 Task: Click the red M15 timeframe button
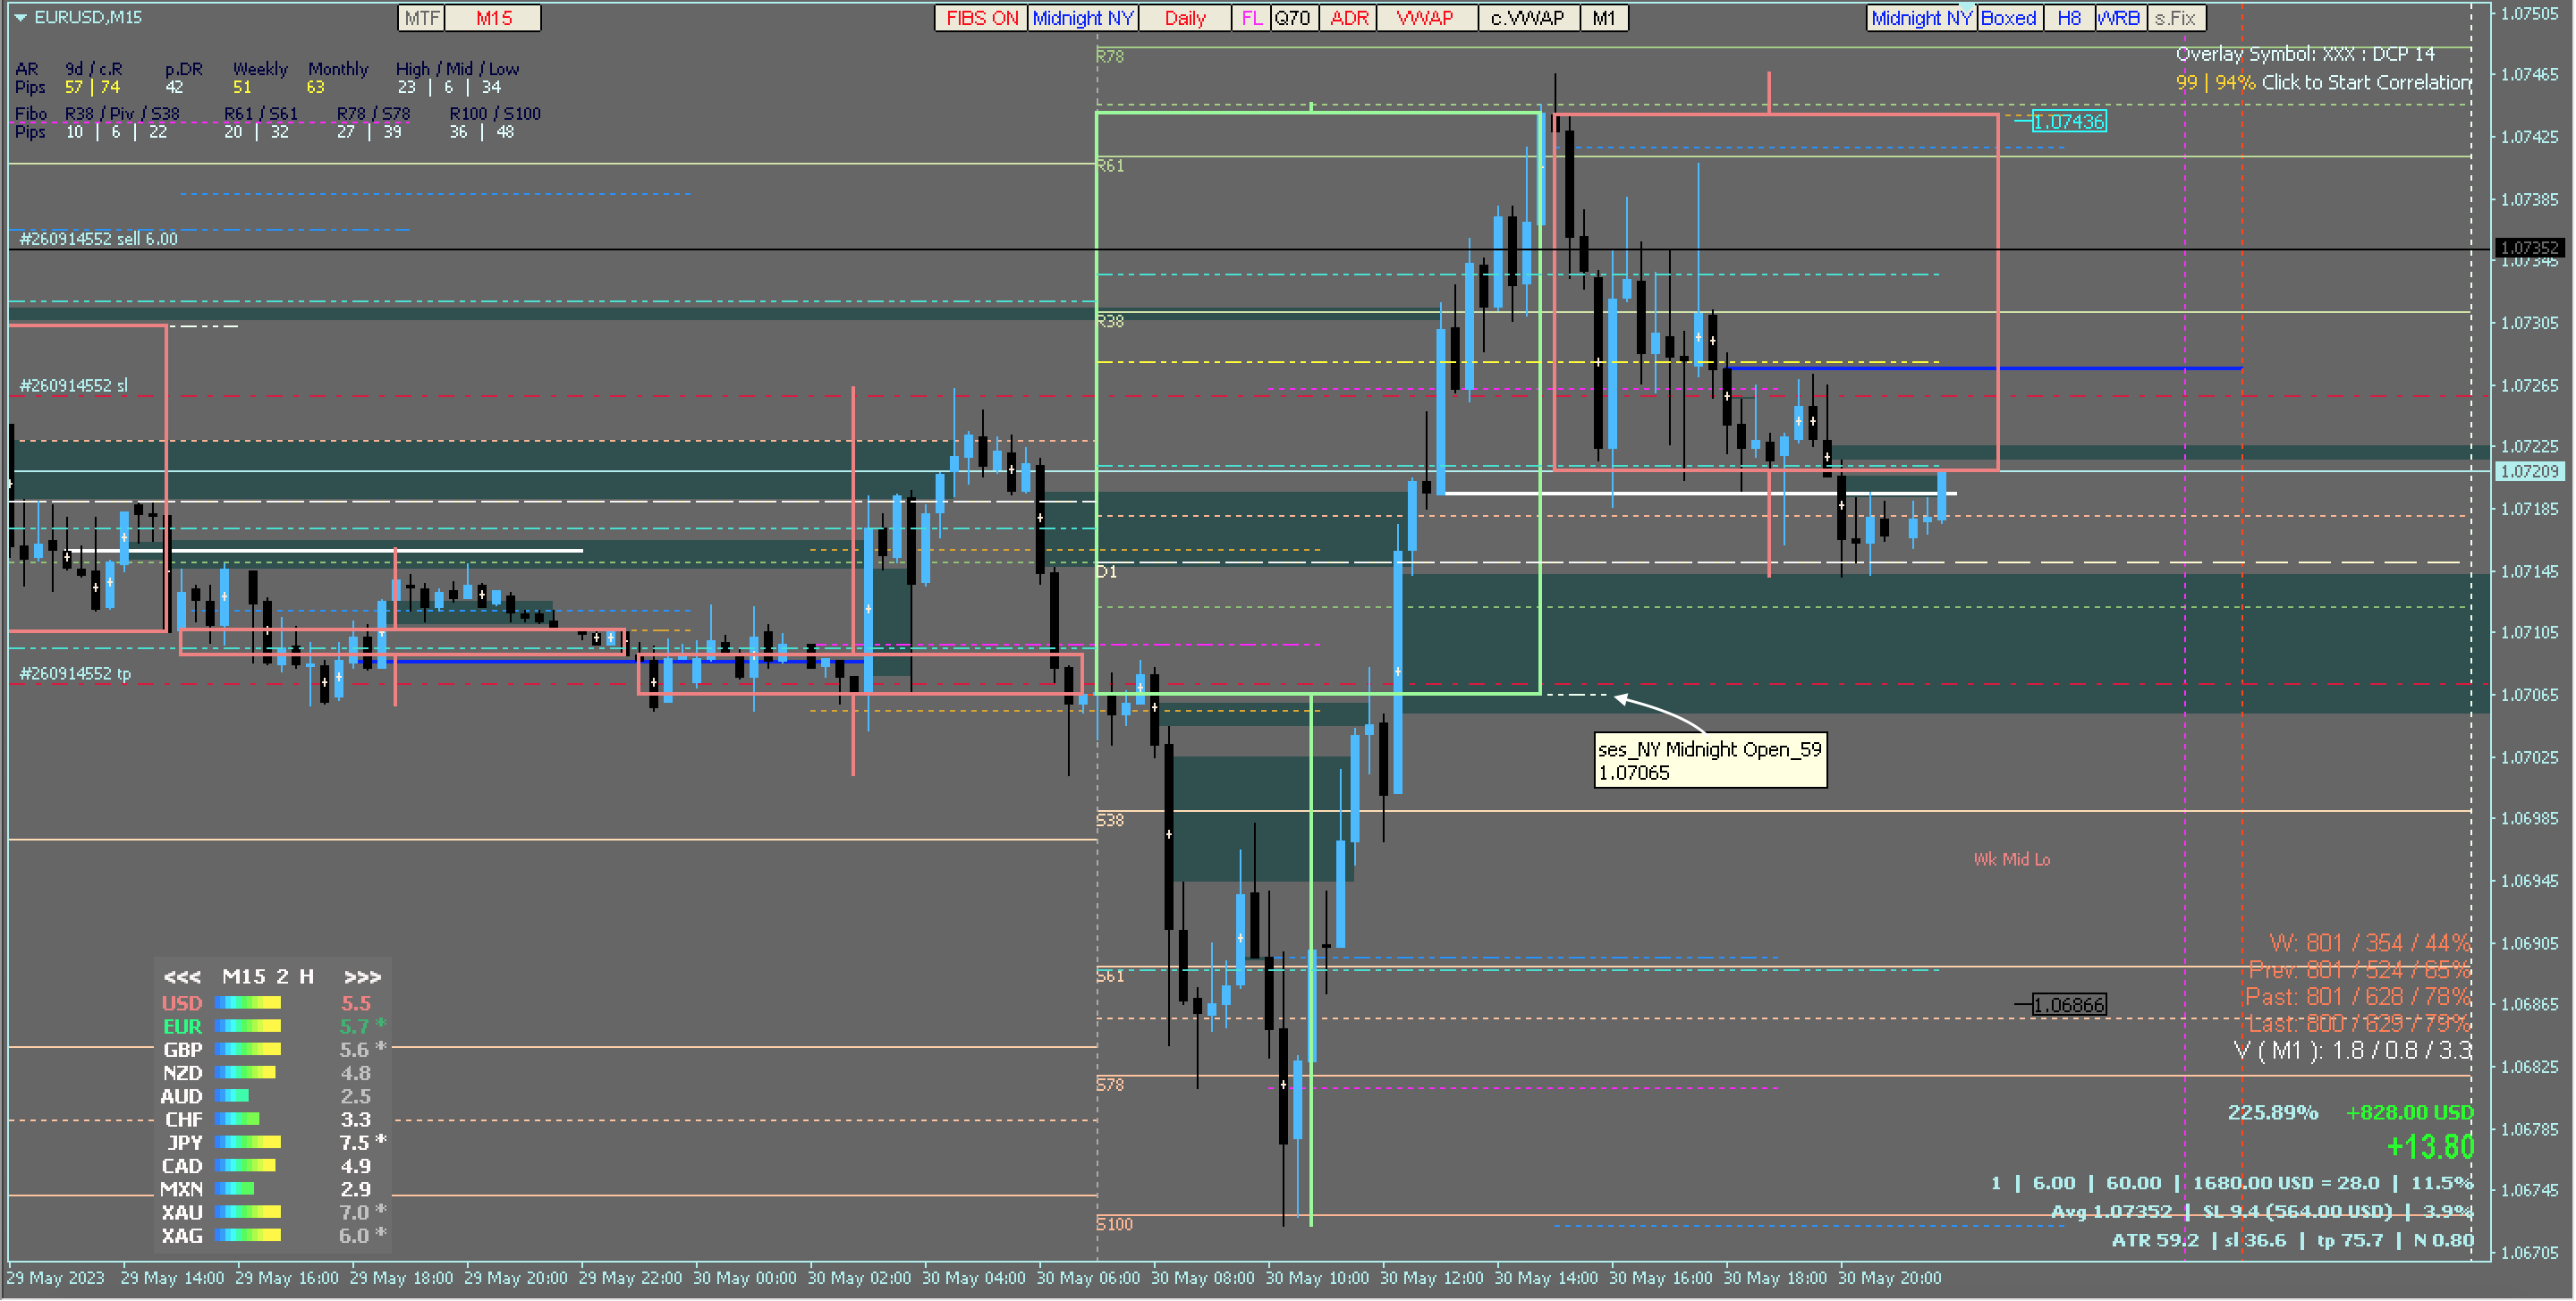(x=494, y=18)
